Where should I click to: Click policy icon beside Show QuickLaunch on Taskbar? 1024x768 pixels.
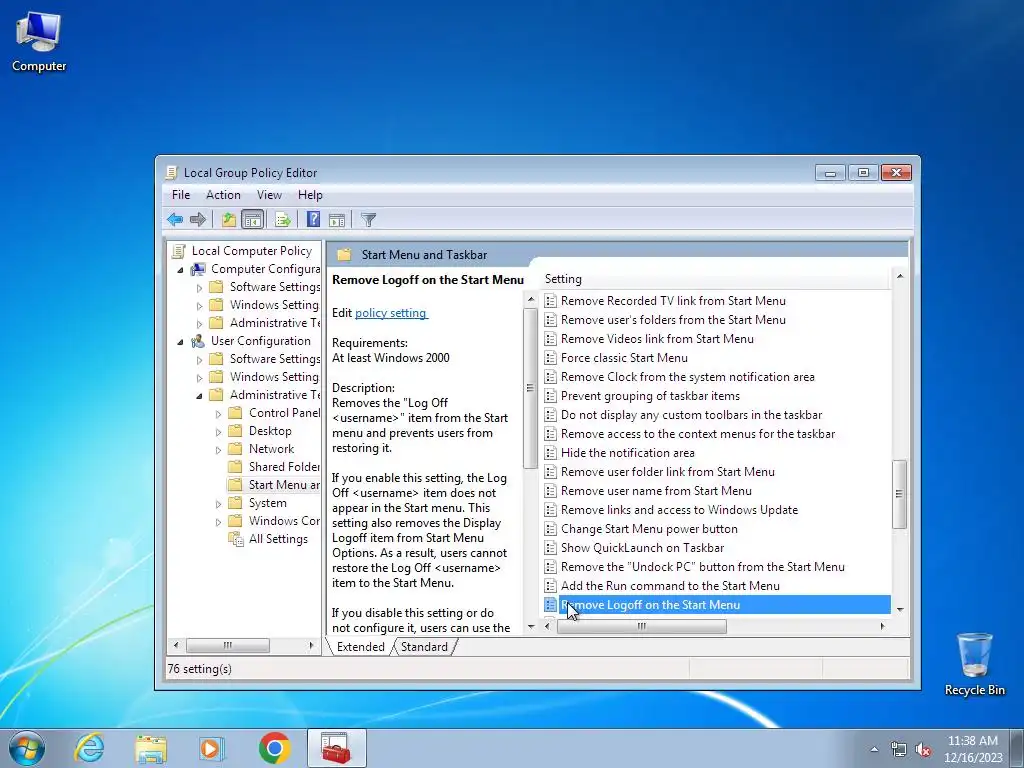[551, 548]
